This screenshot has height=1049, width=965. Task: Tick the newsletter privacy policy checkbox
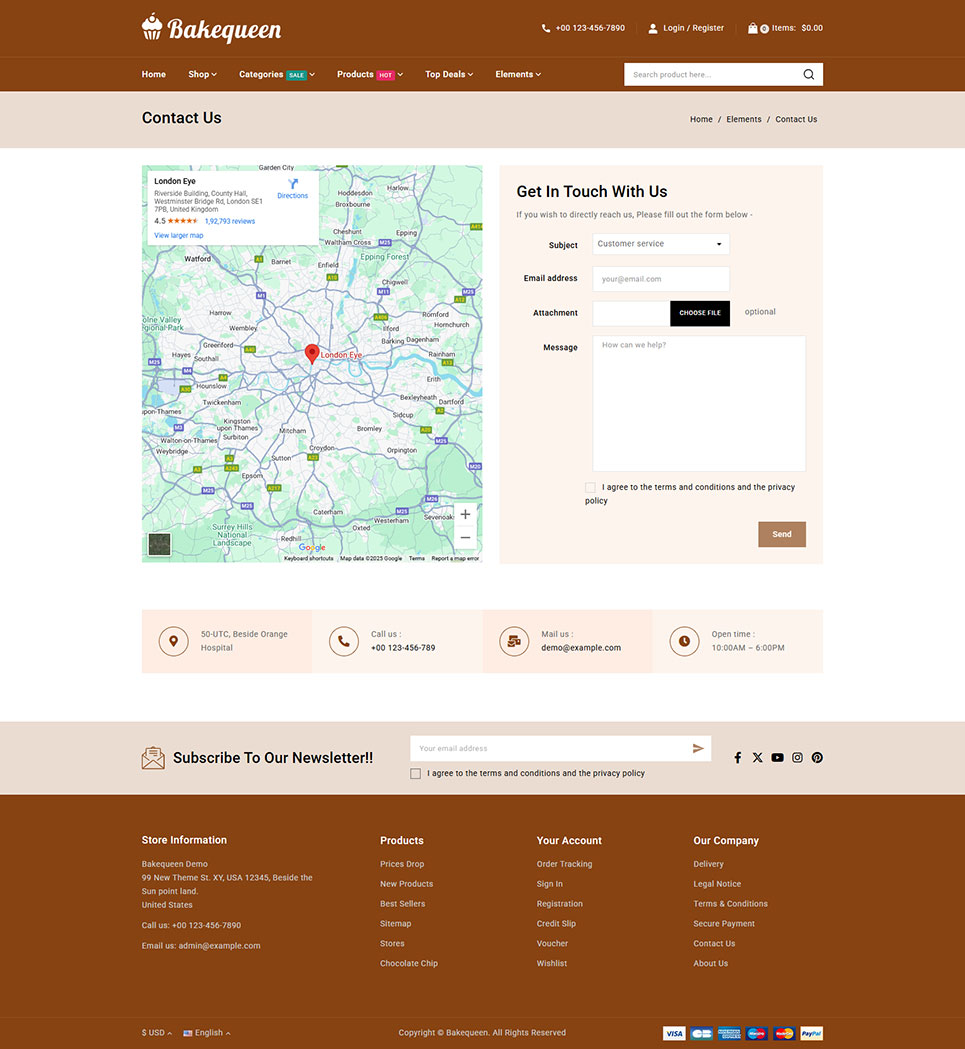pyautogui.click(x=416, y=774)
